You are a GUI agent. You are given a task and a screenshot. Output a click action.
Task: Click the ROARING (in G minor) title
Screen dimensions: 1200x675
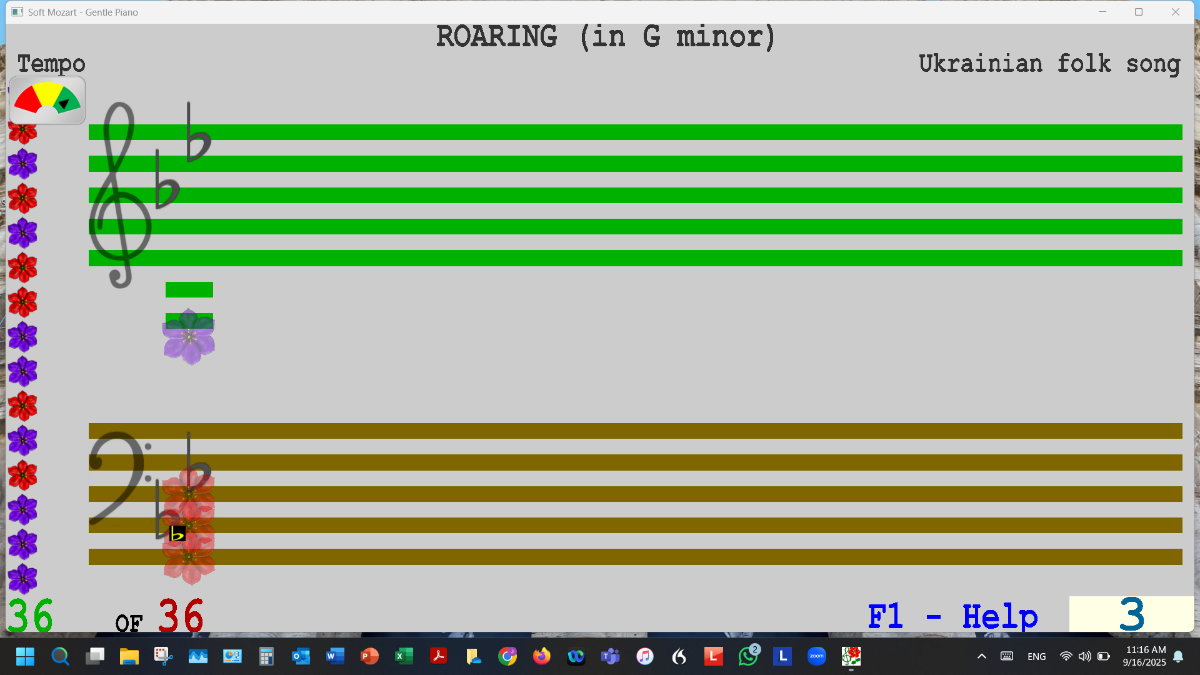pyautogui.click(x=606, y=37)
